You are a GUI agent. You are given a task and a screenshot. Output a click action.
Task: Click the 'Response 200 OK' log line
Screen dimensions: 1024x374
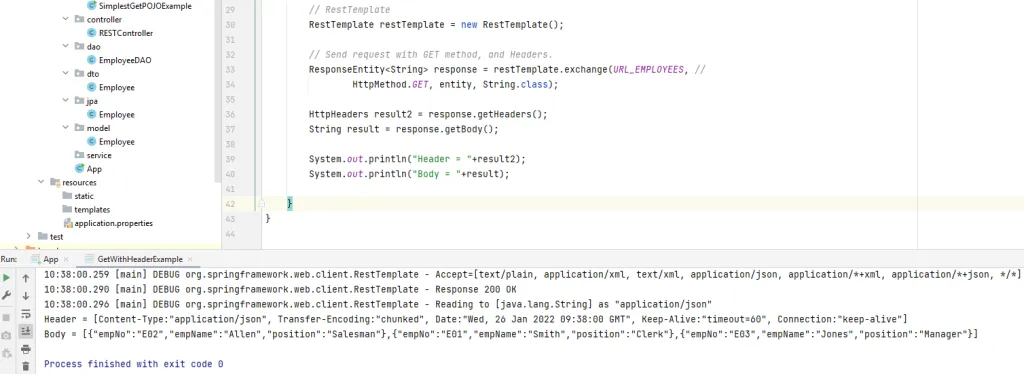pos(280,289)
